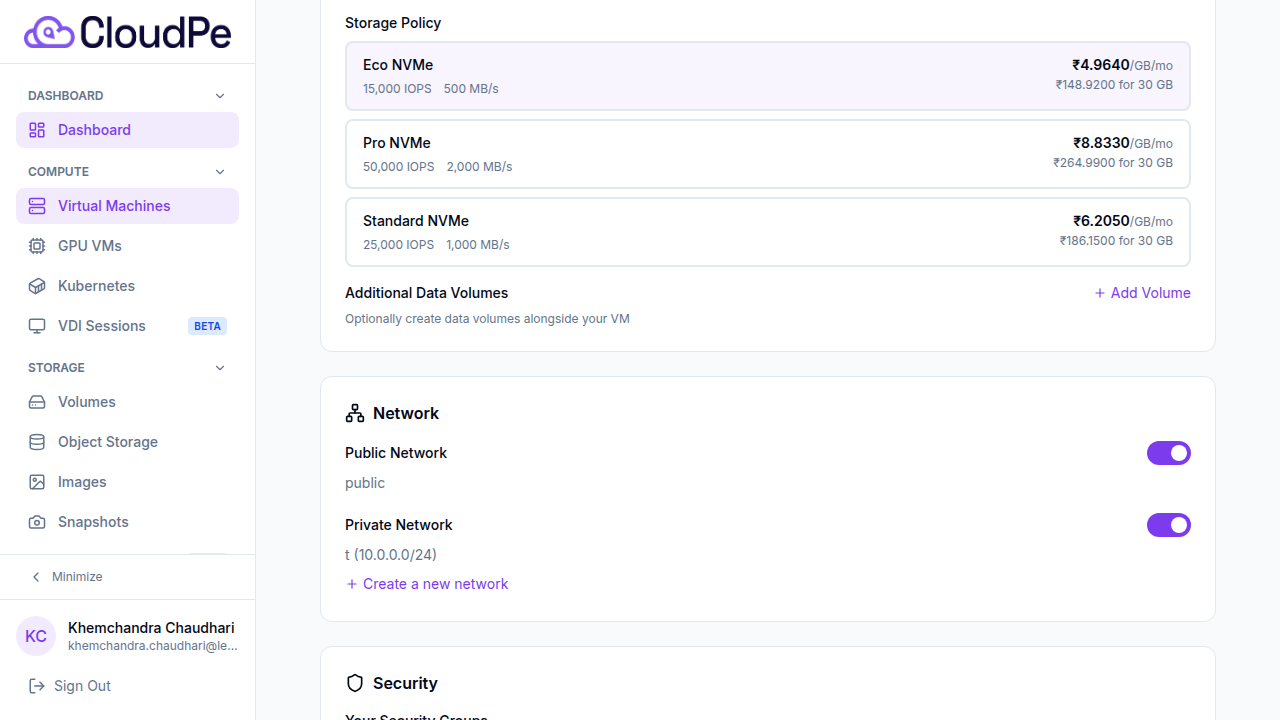This screenshot has width=1280, height=720.
Task: Click the ₹148.9200 for 30 GB text
Action: click(1114, 85)
